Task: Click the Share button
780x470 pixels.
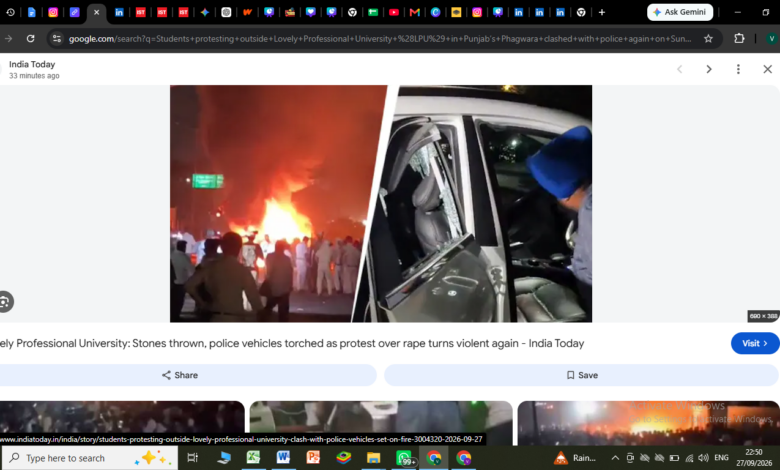Action: tap(180, 375)
